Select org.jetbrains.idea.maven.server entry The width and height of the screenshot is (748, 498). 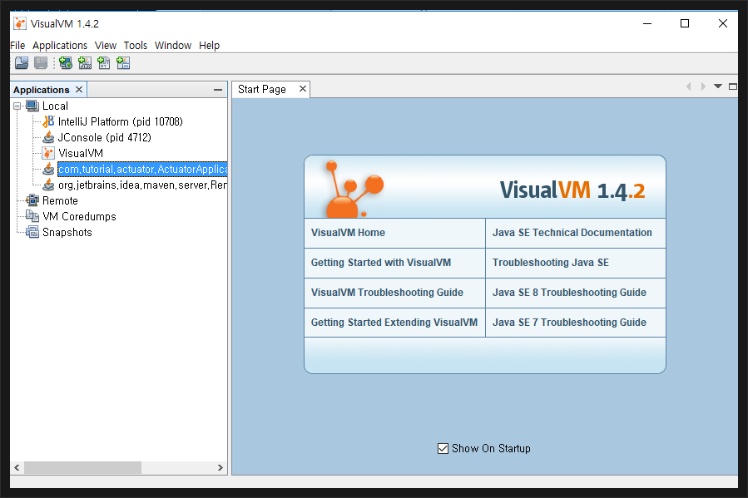point(142,185)
